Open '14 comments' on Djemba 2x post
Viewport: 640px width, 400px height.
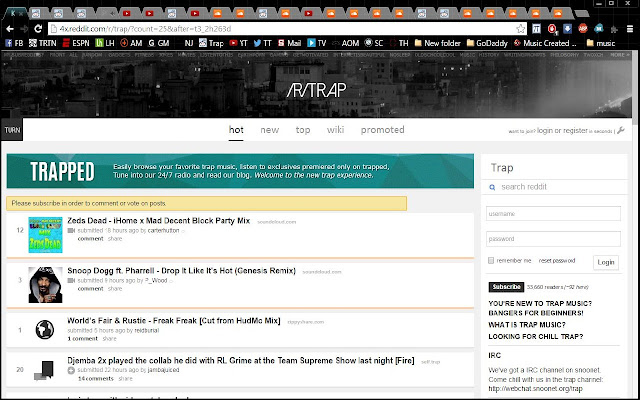[x=96, y=379]
